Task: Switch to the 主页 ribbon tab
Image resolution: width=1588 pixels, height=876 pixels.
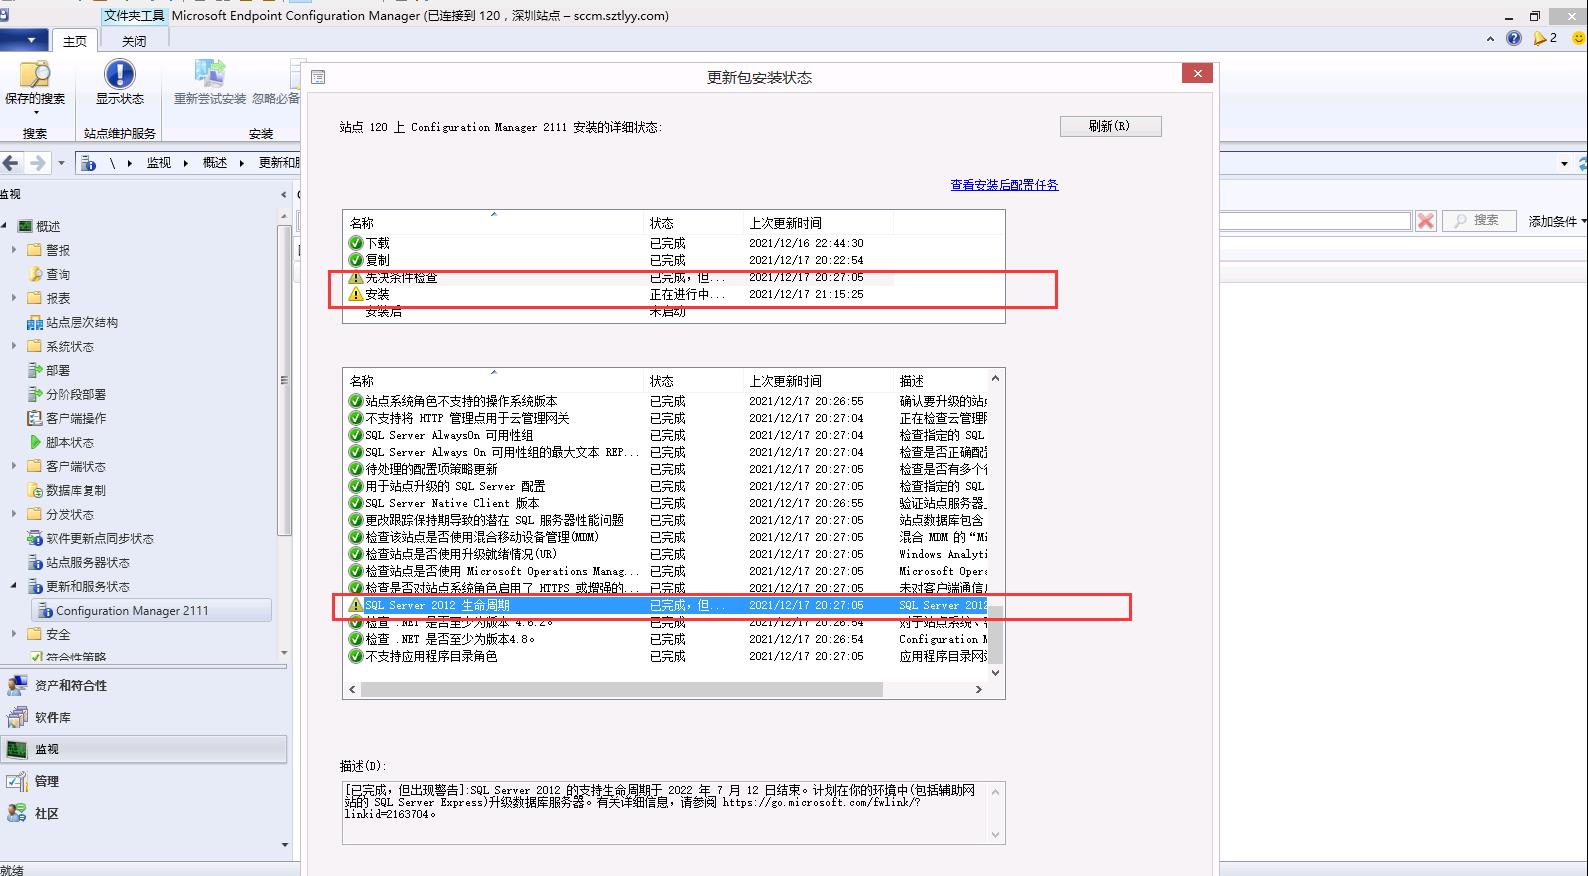Action: pos(75,41)
